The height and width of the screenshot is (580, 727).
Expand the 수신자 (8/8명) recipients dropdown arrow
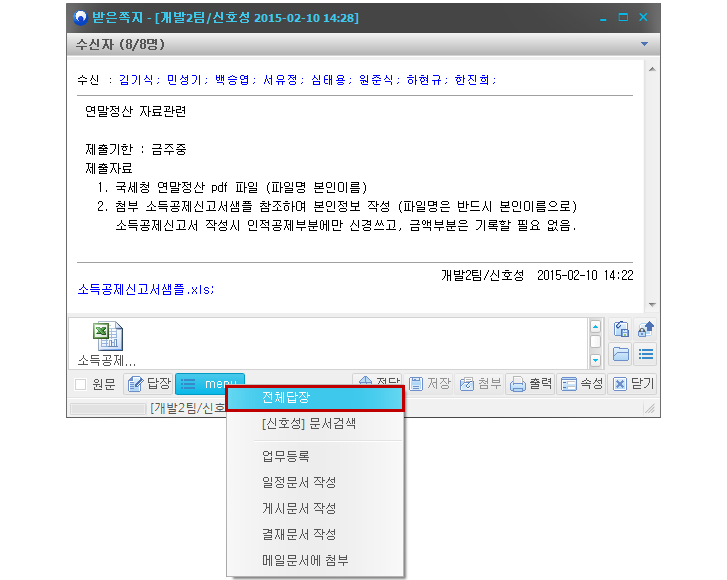pyautogui.click(x=644, y=44)
